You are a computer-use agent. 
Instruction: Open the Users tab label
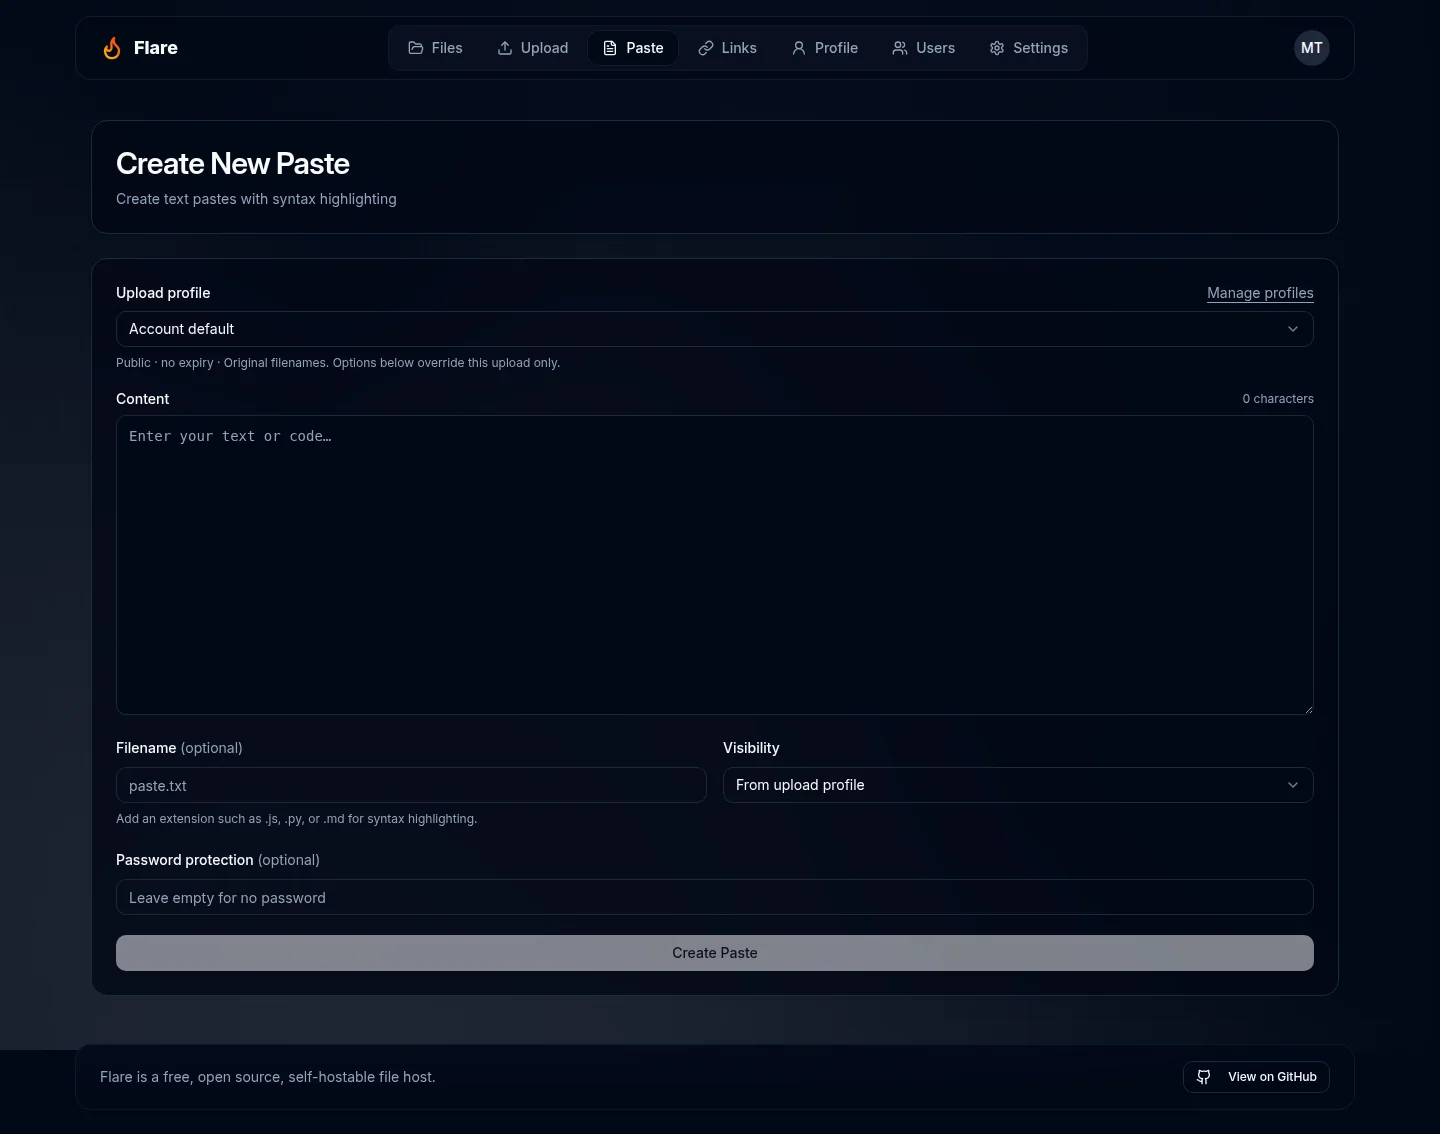pyautogui.click(x=935, y=48)
